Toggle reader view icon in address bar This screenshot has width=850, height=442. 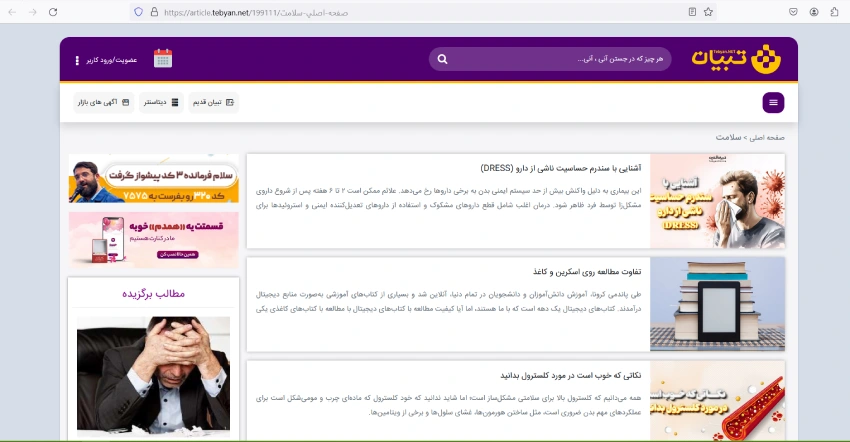pyautogui.click(x=692, y=12)
